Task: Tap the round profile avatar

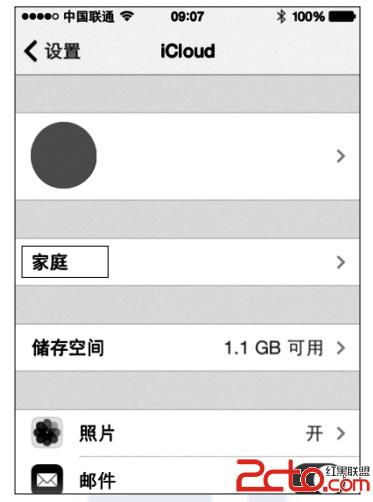Action: click(64, 155)
